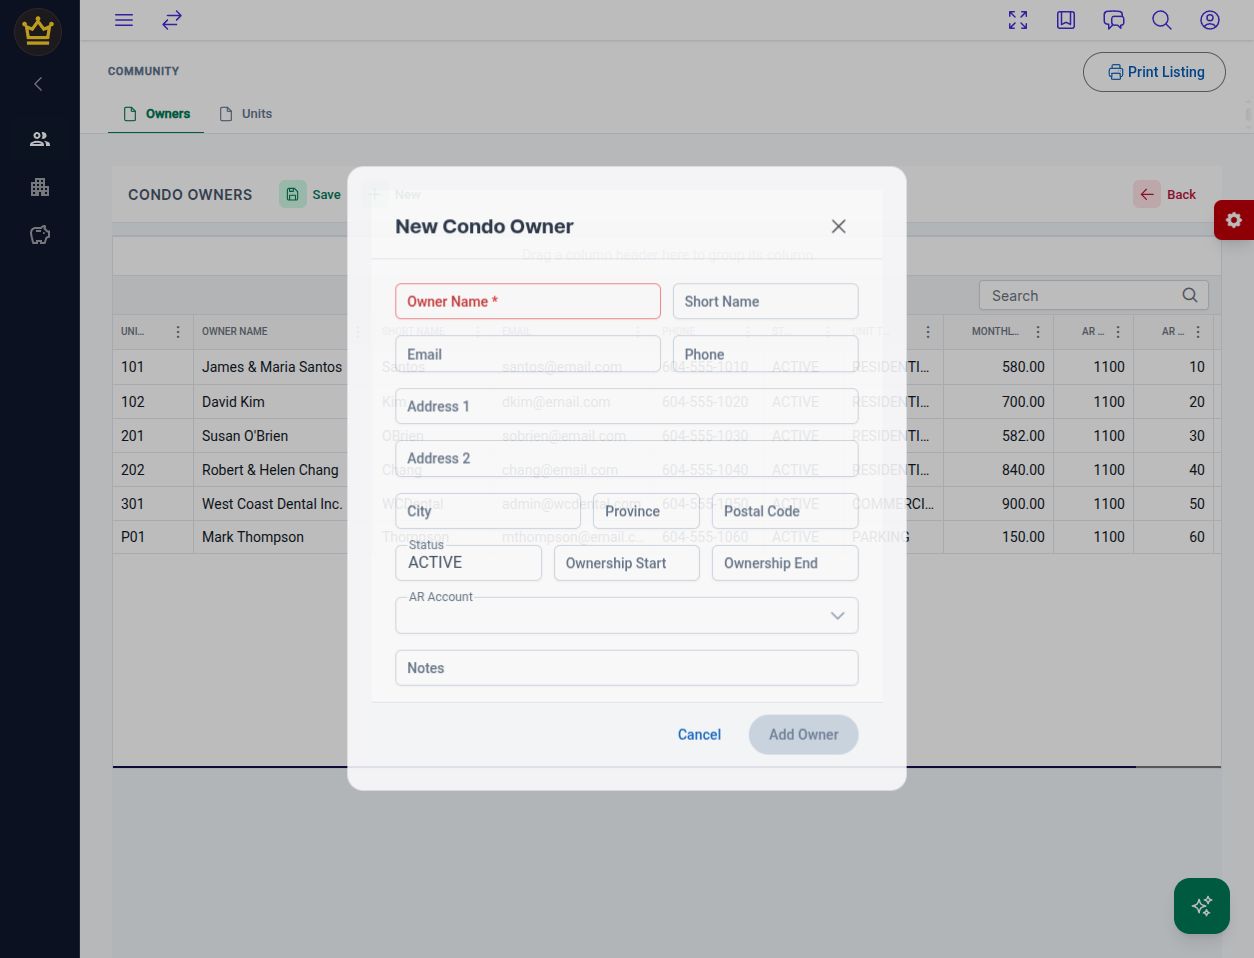The image size is (1254, 958).
Task: Open the sparkle AI assistant button
Action: pos(1202,906)
